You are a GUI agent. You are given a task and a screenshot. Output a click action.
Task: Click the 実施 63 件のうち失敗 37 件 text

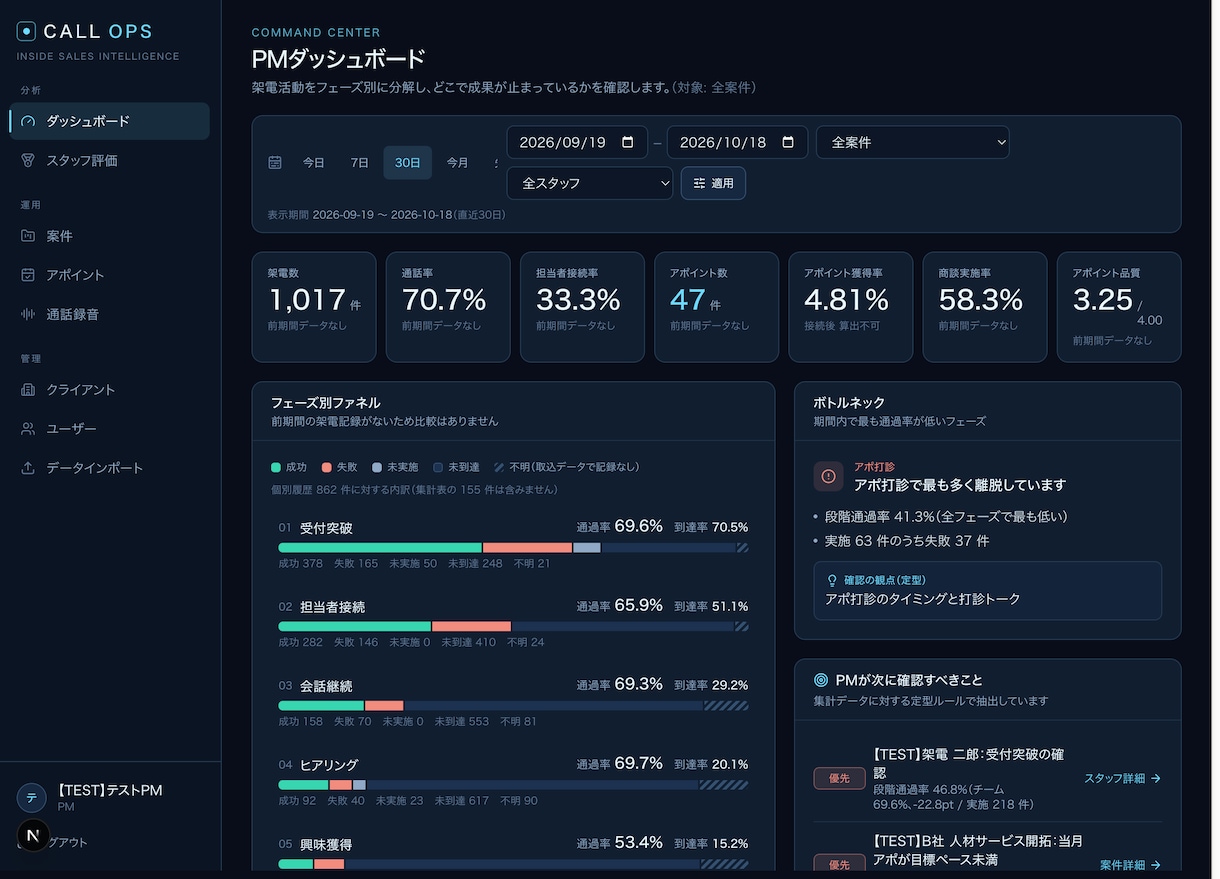(x=907, y=541)
